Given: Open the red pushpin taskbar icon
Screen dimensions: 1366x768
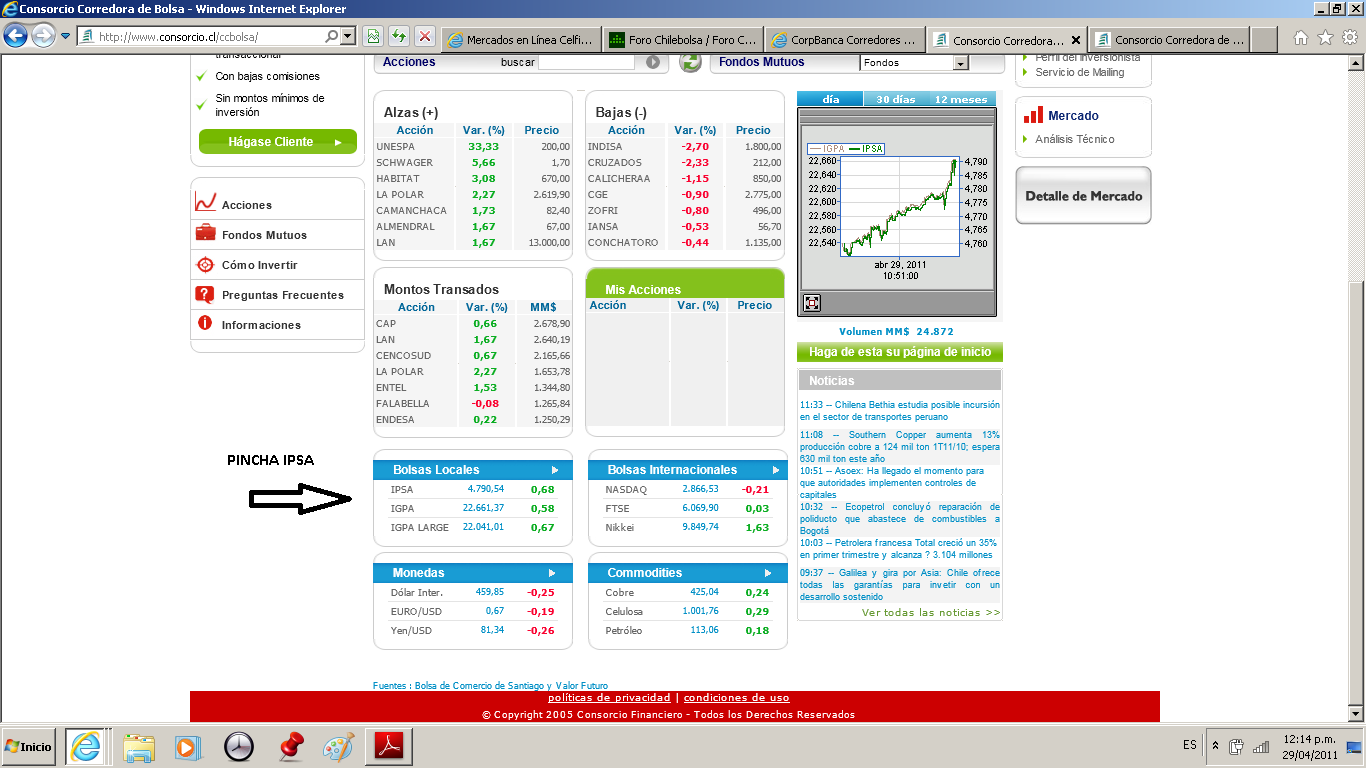Looking at the screenshot, I should tap(290, 746).
